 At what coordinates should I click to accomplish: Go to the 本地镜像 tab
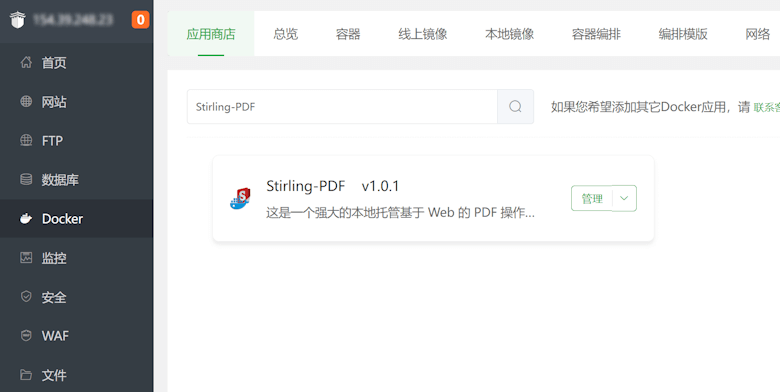point(509,34)
